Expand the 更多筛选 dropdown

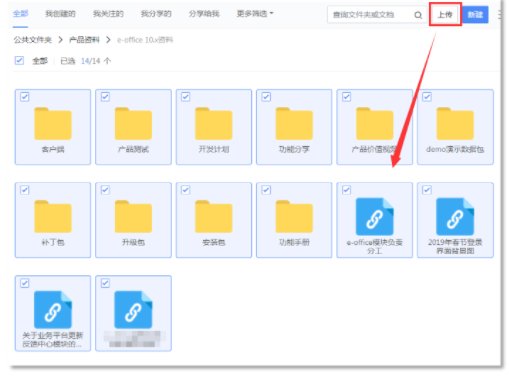255,14
